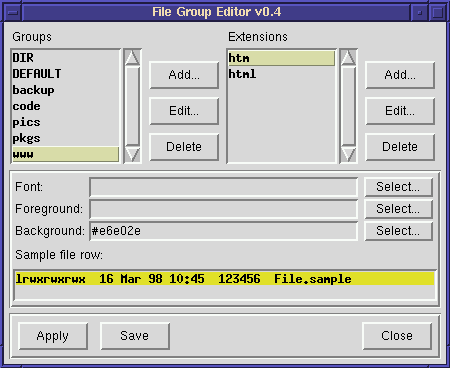This screenshot has height=368, width=450.
Task: Apply the current changes
Action: [x=53, y=336]
